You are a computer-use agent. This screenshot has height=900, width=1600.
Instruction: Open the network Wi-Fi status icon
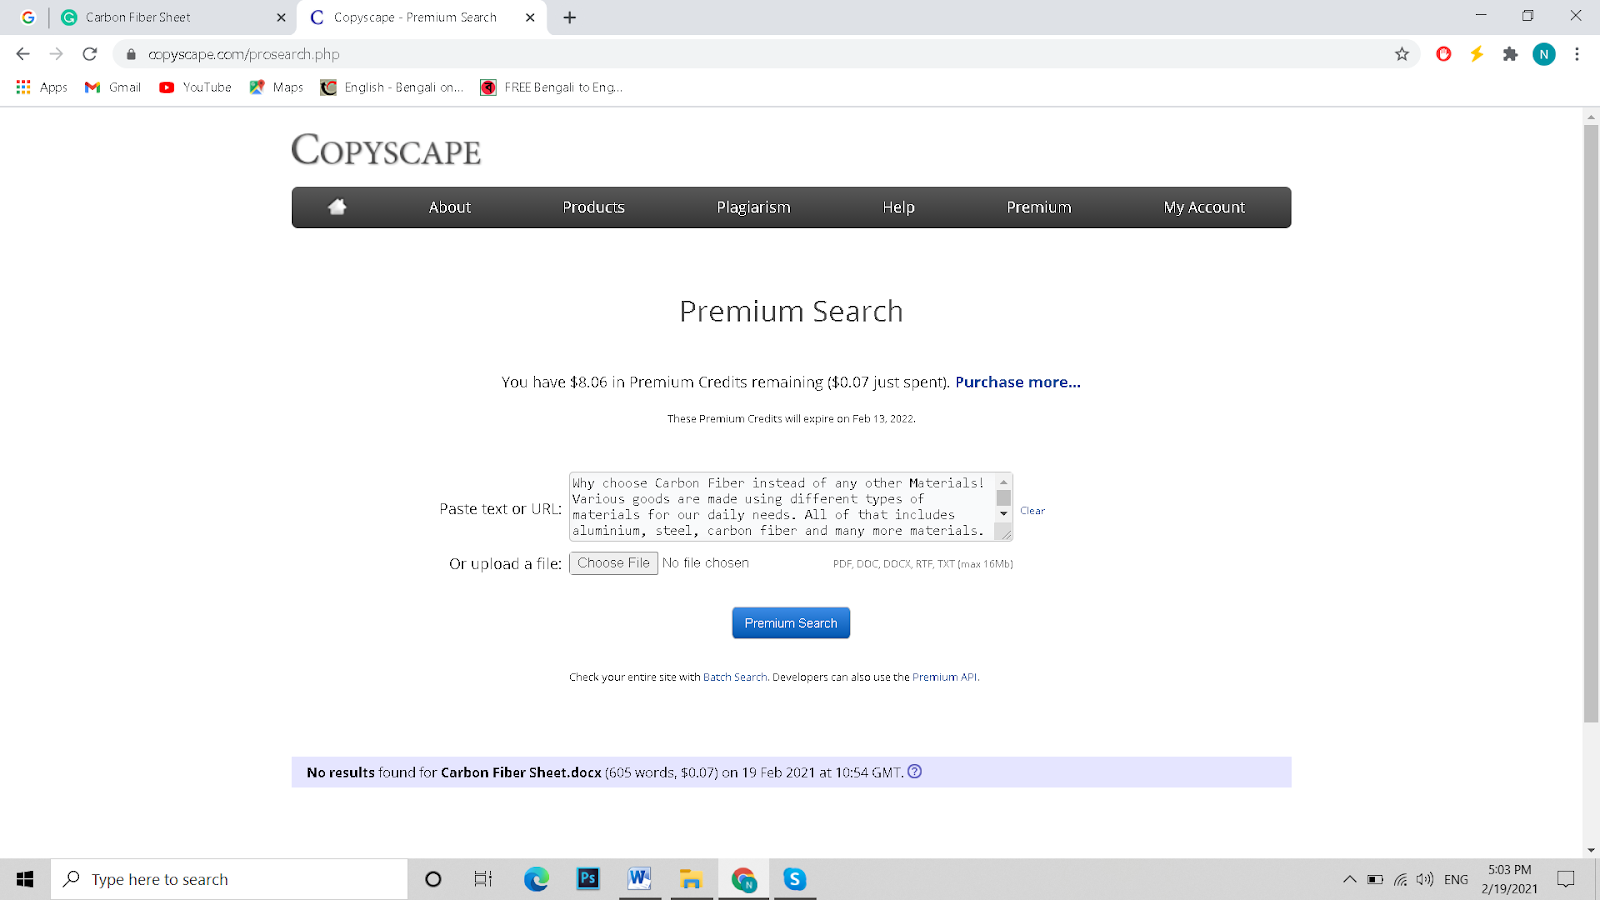click(1400, 879)
